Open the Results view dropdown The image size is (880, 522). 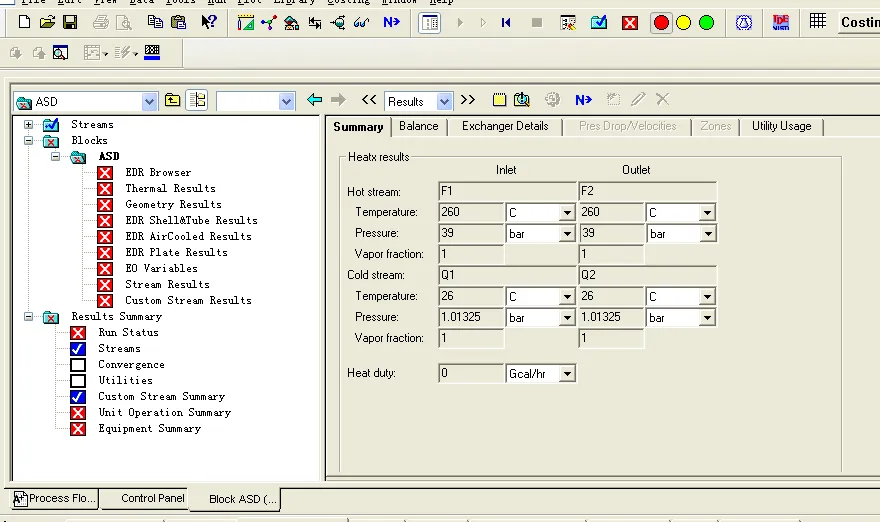(444, 101)
